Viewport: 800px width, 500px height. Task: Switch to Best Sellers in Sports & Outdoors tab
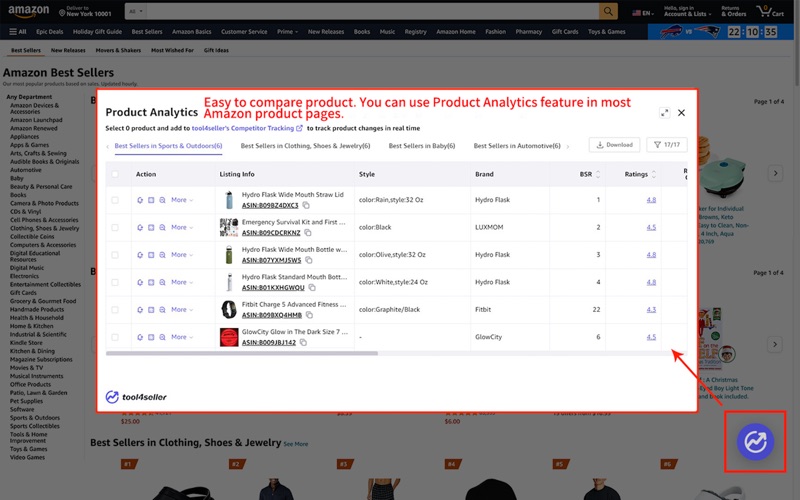coord(168,146)
